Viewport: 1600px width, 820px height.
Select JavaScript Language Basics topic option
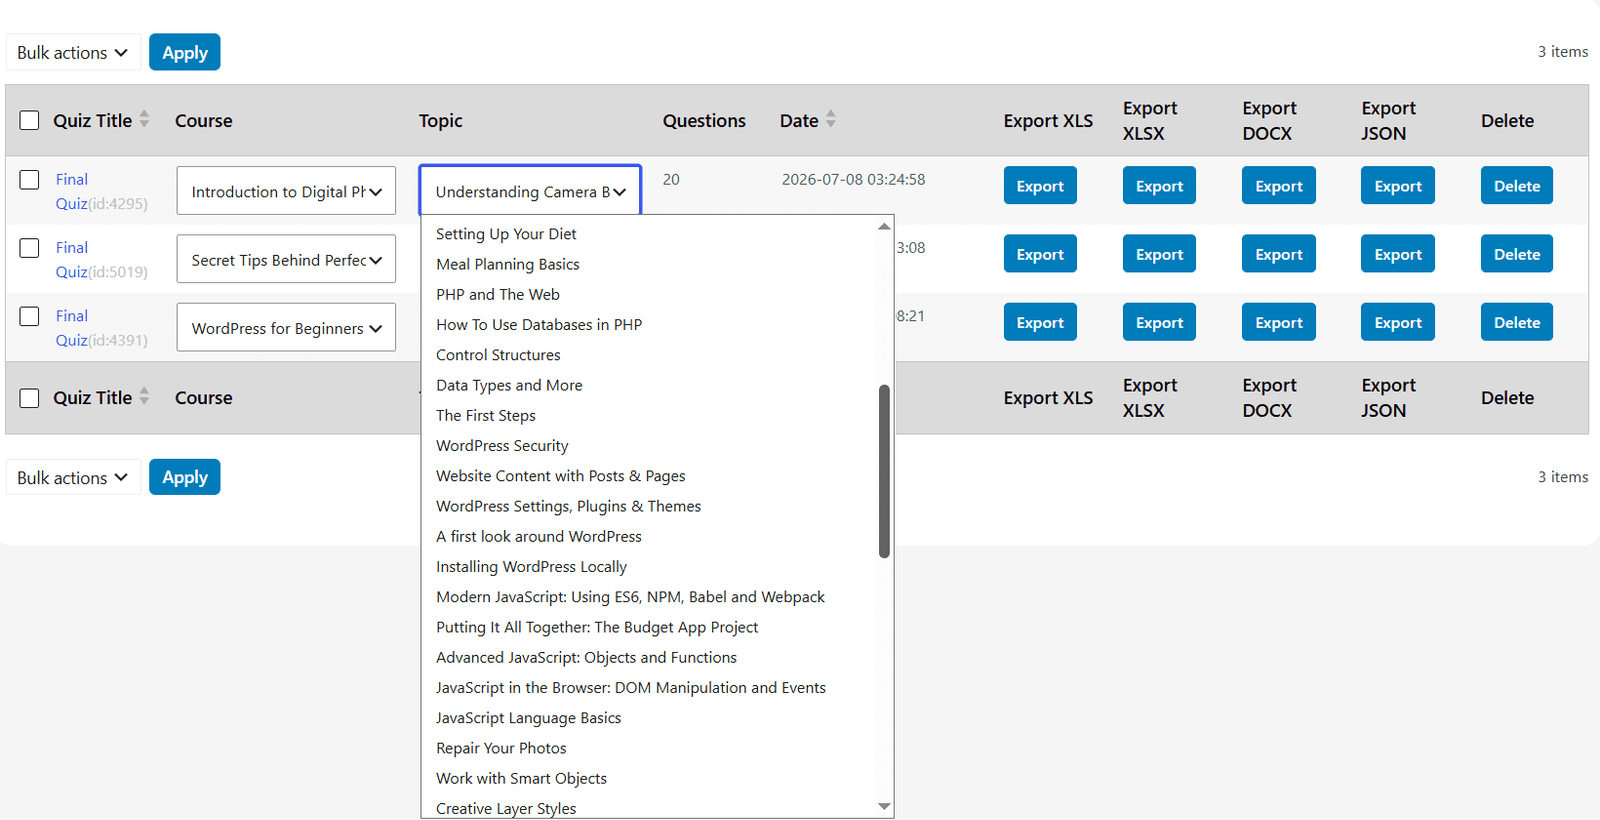coord(528,718)
